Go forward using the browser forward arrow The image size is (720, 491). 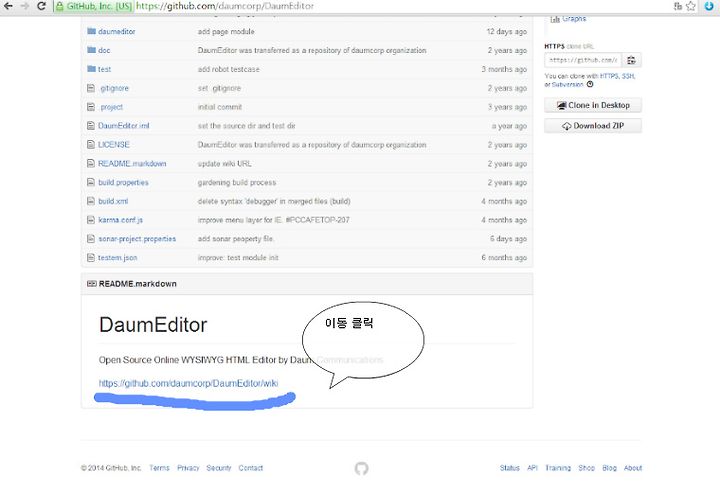[24, 6]
